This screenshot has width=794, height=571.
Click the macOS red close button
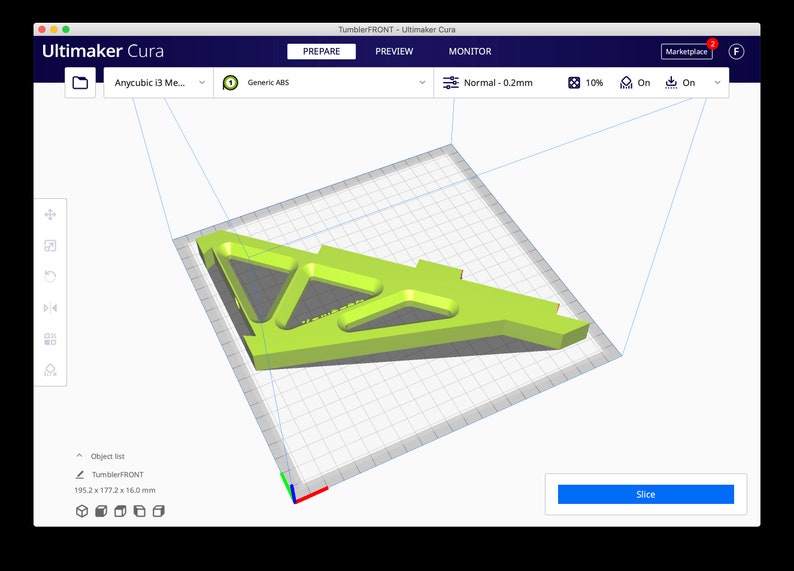click(42, 29)
